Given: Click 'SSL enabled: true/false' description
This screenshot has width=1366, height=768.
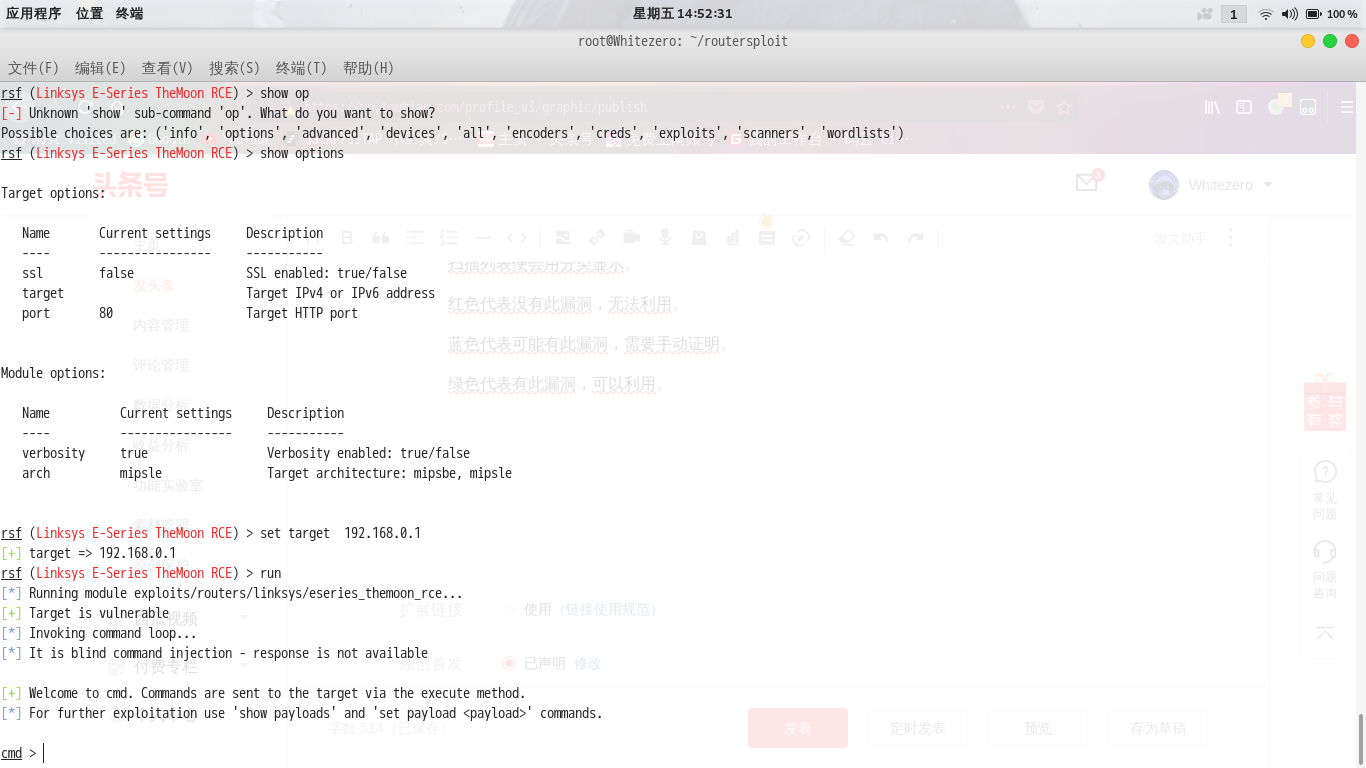Looking at the screenshot, I should (327, 273).
